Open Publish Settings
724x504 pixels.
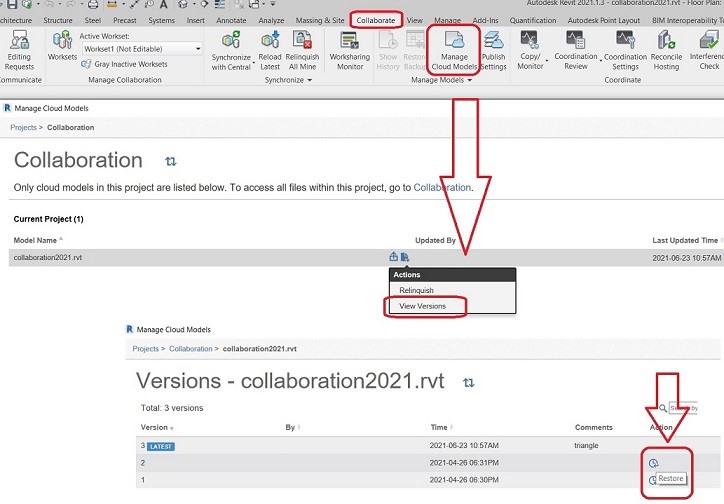(494, 50)
